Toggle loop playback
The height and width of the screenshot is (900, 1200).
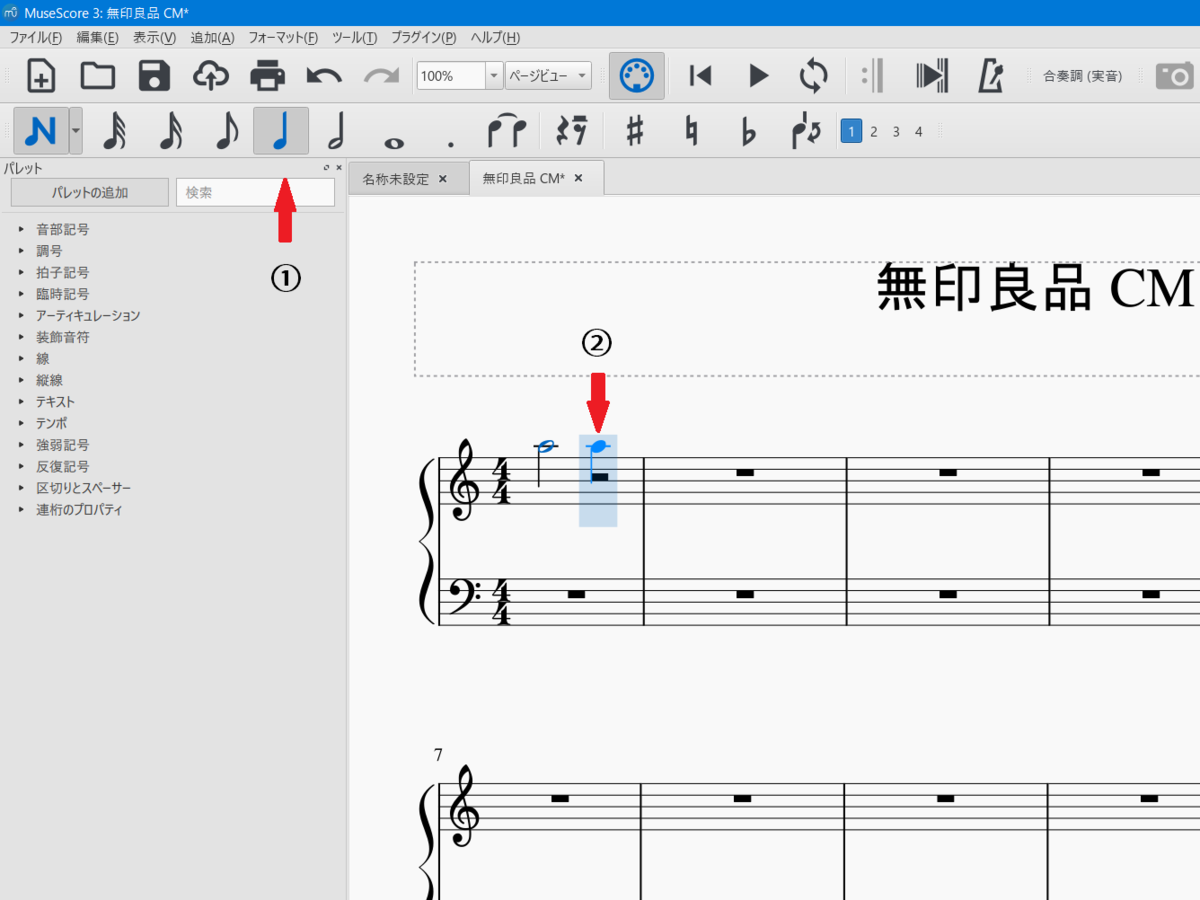tap(814, 76)
